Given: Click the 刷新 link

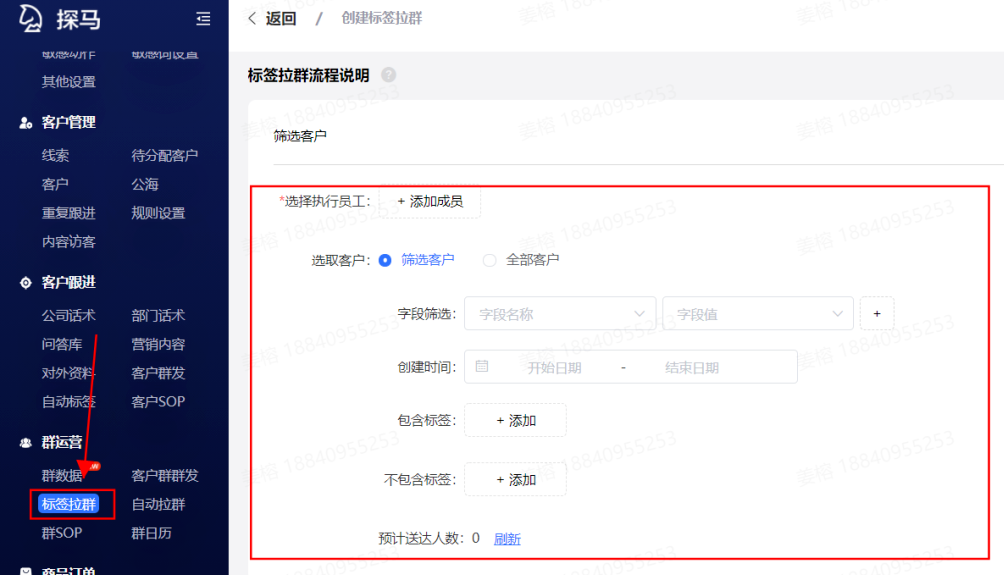Looking at the screenshot, I should pos(507,538).
